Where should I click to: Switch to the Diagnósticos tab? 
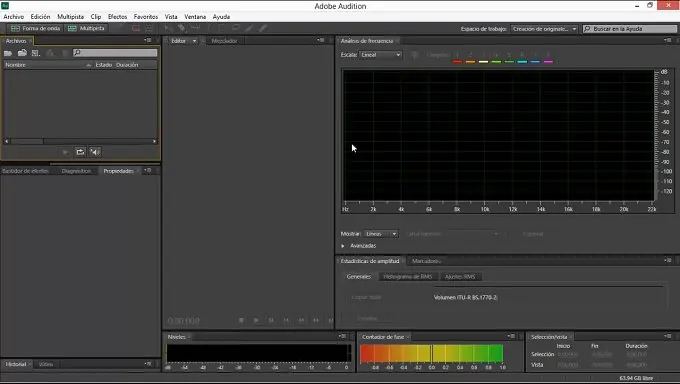pos(76,171)
